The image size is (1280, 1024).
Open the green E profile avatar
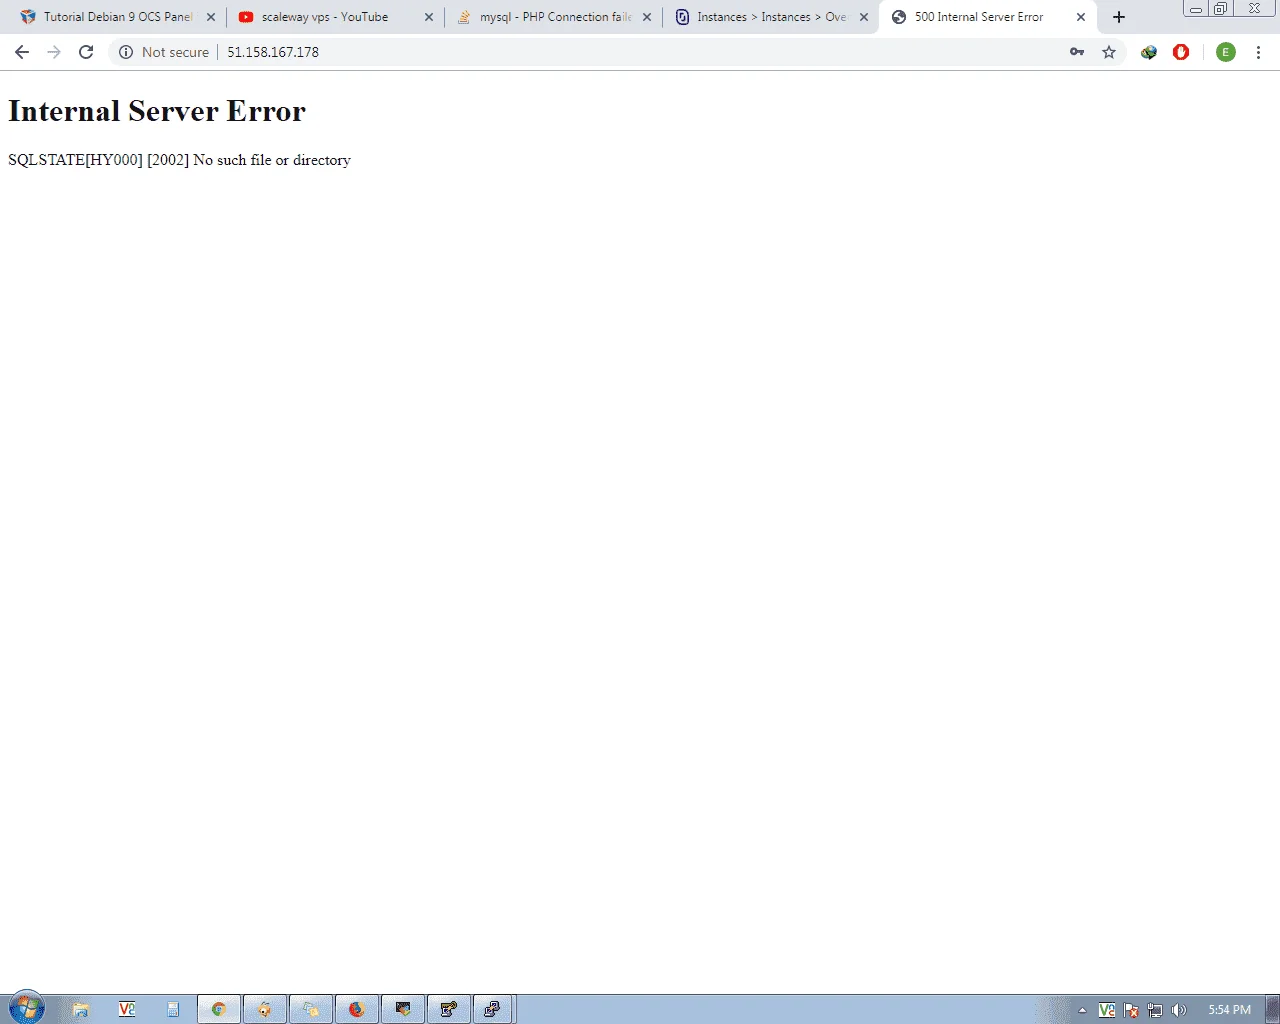pyautogui.click(x=1226, y=52)
